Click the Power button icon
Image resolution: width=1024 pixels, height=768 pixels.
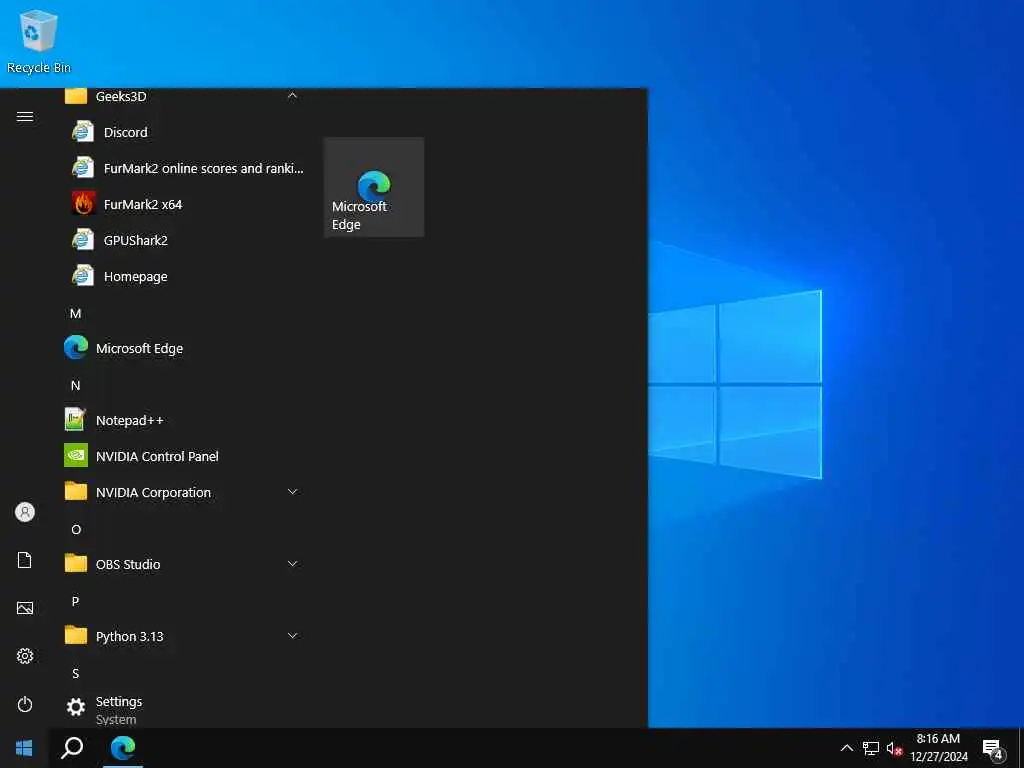pos(25,704)
